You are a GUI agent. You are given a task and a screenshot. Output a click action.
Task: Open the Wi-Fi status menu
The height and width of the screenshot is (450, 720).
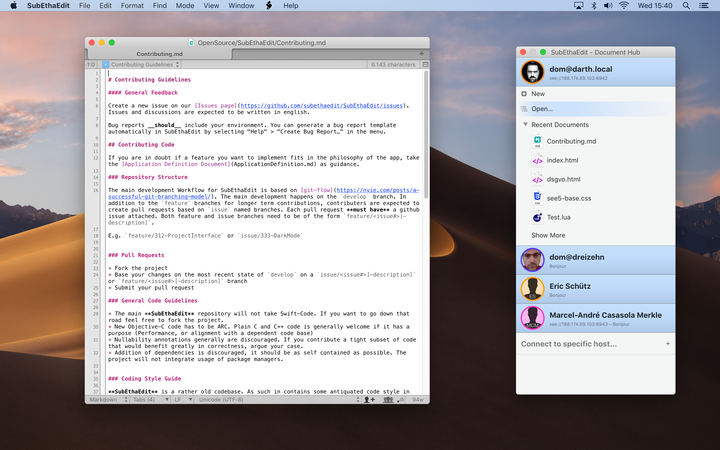click(624, 6)
